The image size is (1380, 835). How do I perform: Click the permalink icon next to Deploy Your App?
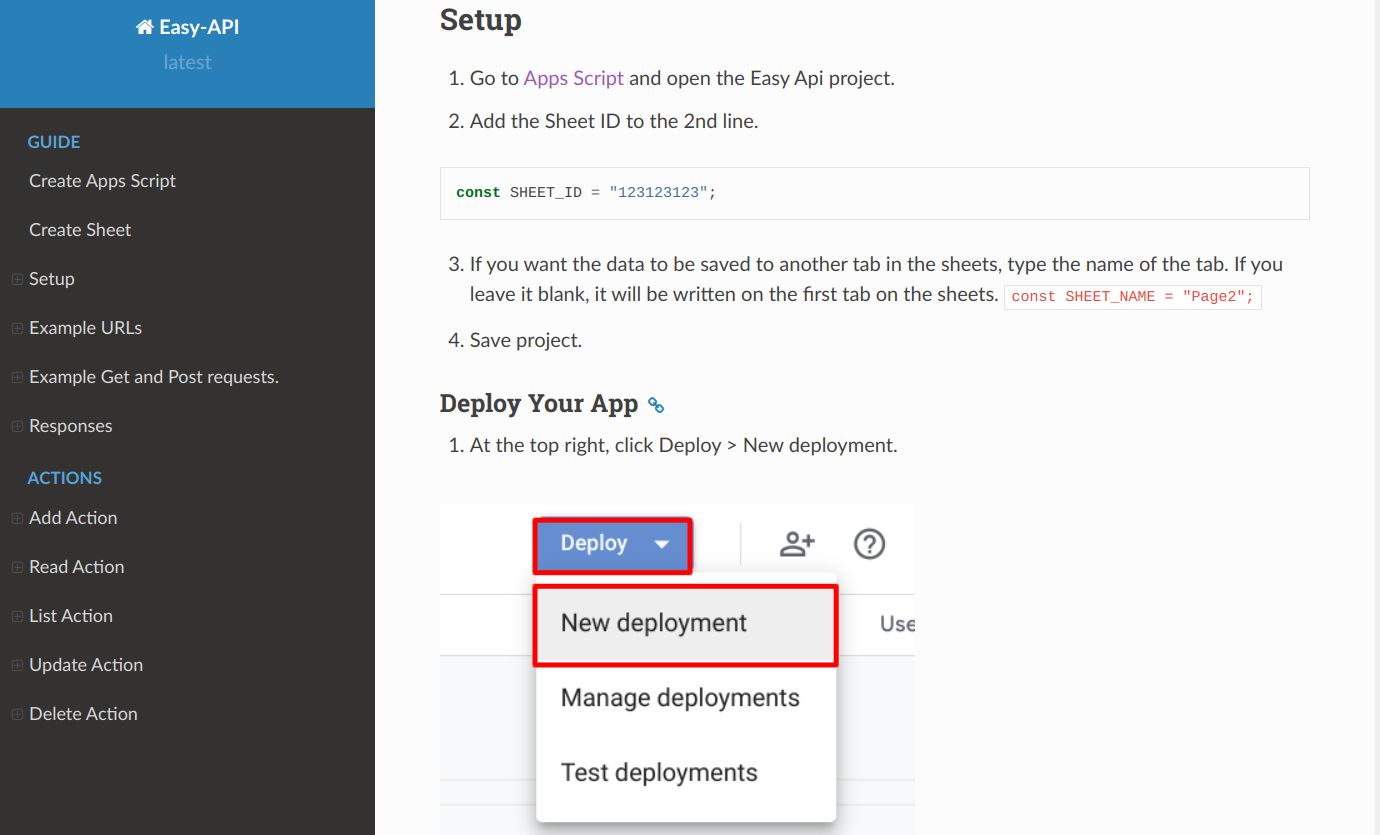pyautogui.click(x=656, y=405)
